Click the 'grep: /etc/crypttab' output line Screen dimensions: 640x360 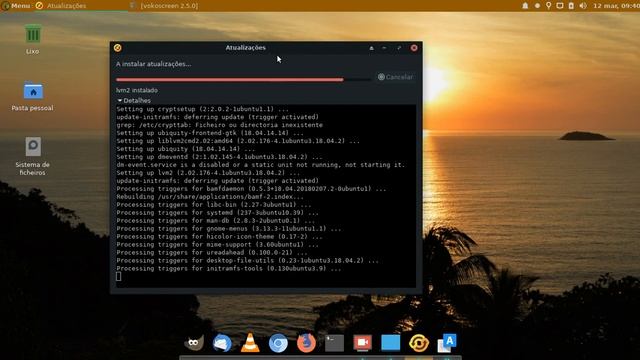[x=220, y=125]
